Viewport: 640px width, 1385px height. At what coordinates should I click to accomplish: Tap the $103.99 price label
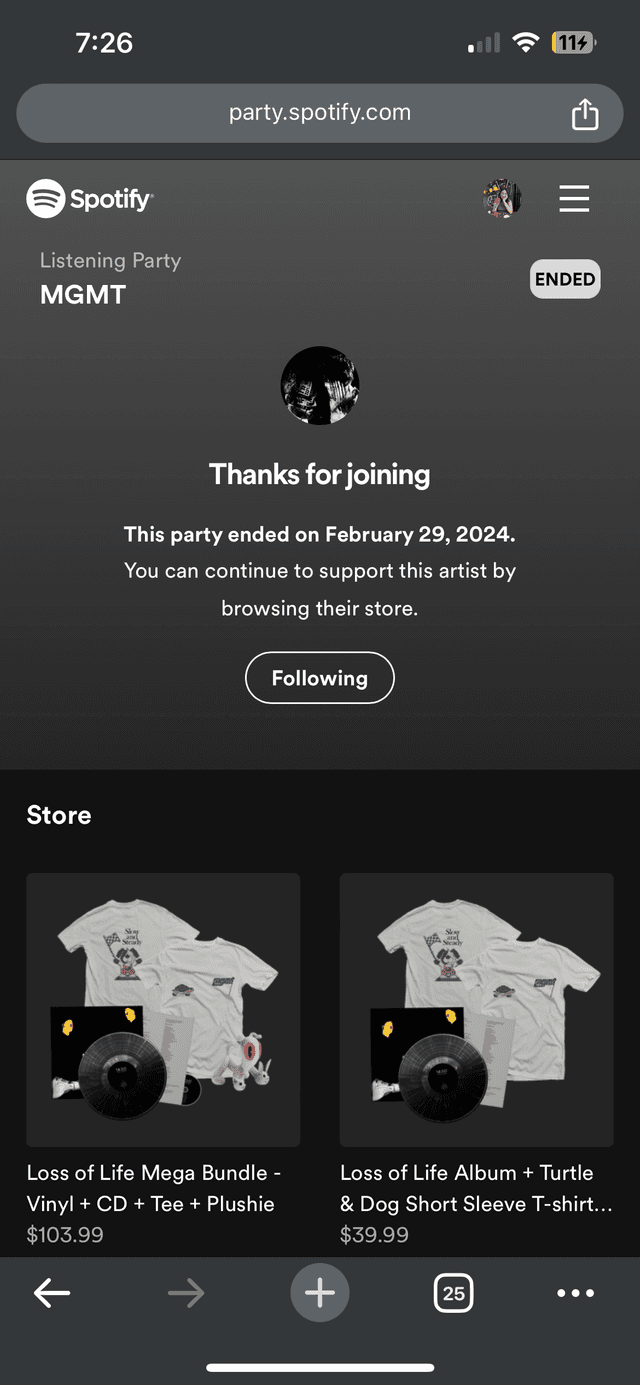[65, 1235]
